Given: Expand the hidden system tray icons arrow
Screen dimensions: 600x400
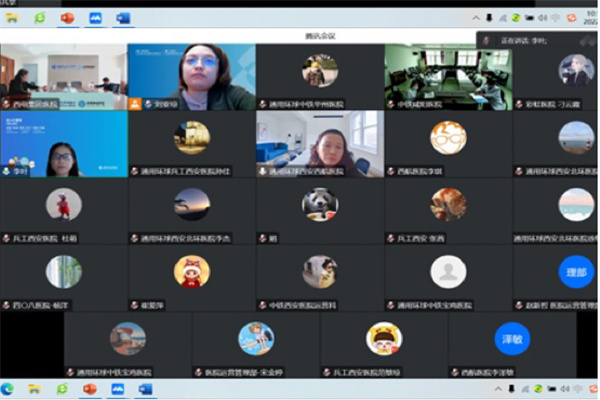Looking at the screenshot, I should pyautogui.click(x=476, y=18).
